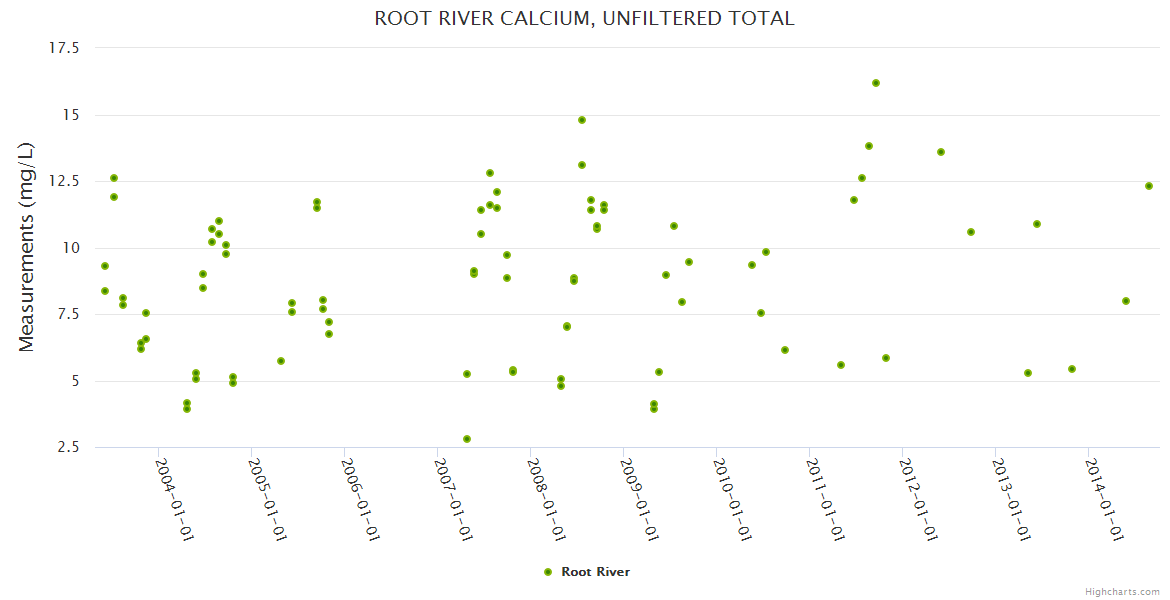This screenshot has width=1170, height=600.
Task: Toggle the Root River series legend label
Action: click(595, 572)
